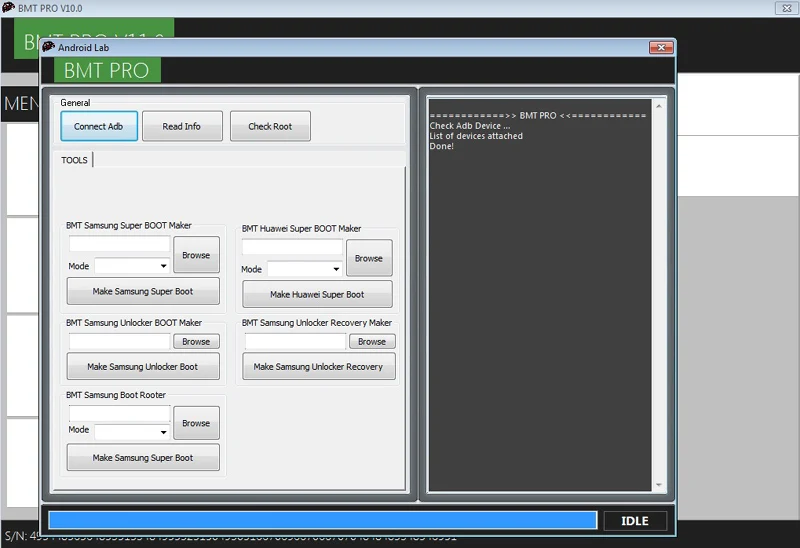
Task: Click the Connect Adb button
Action: tap(99, 126)
